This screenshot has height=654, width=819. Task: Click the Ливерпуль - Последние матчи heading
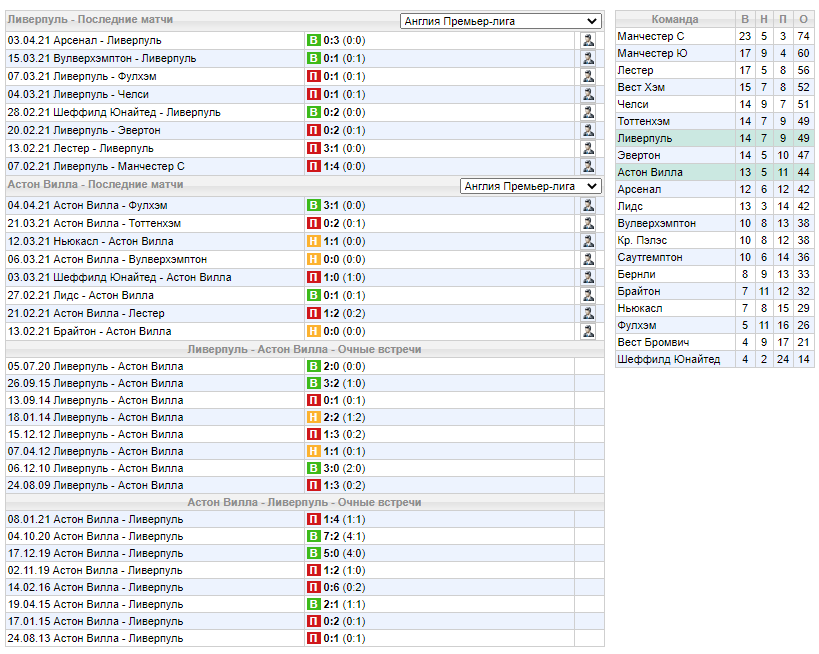[90, 19]
